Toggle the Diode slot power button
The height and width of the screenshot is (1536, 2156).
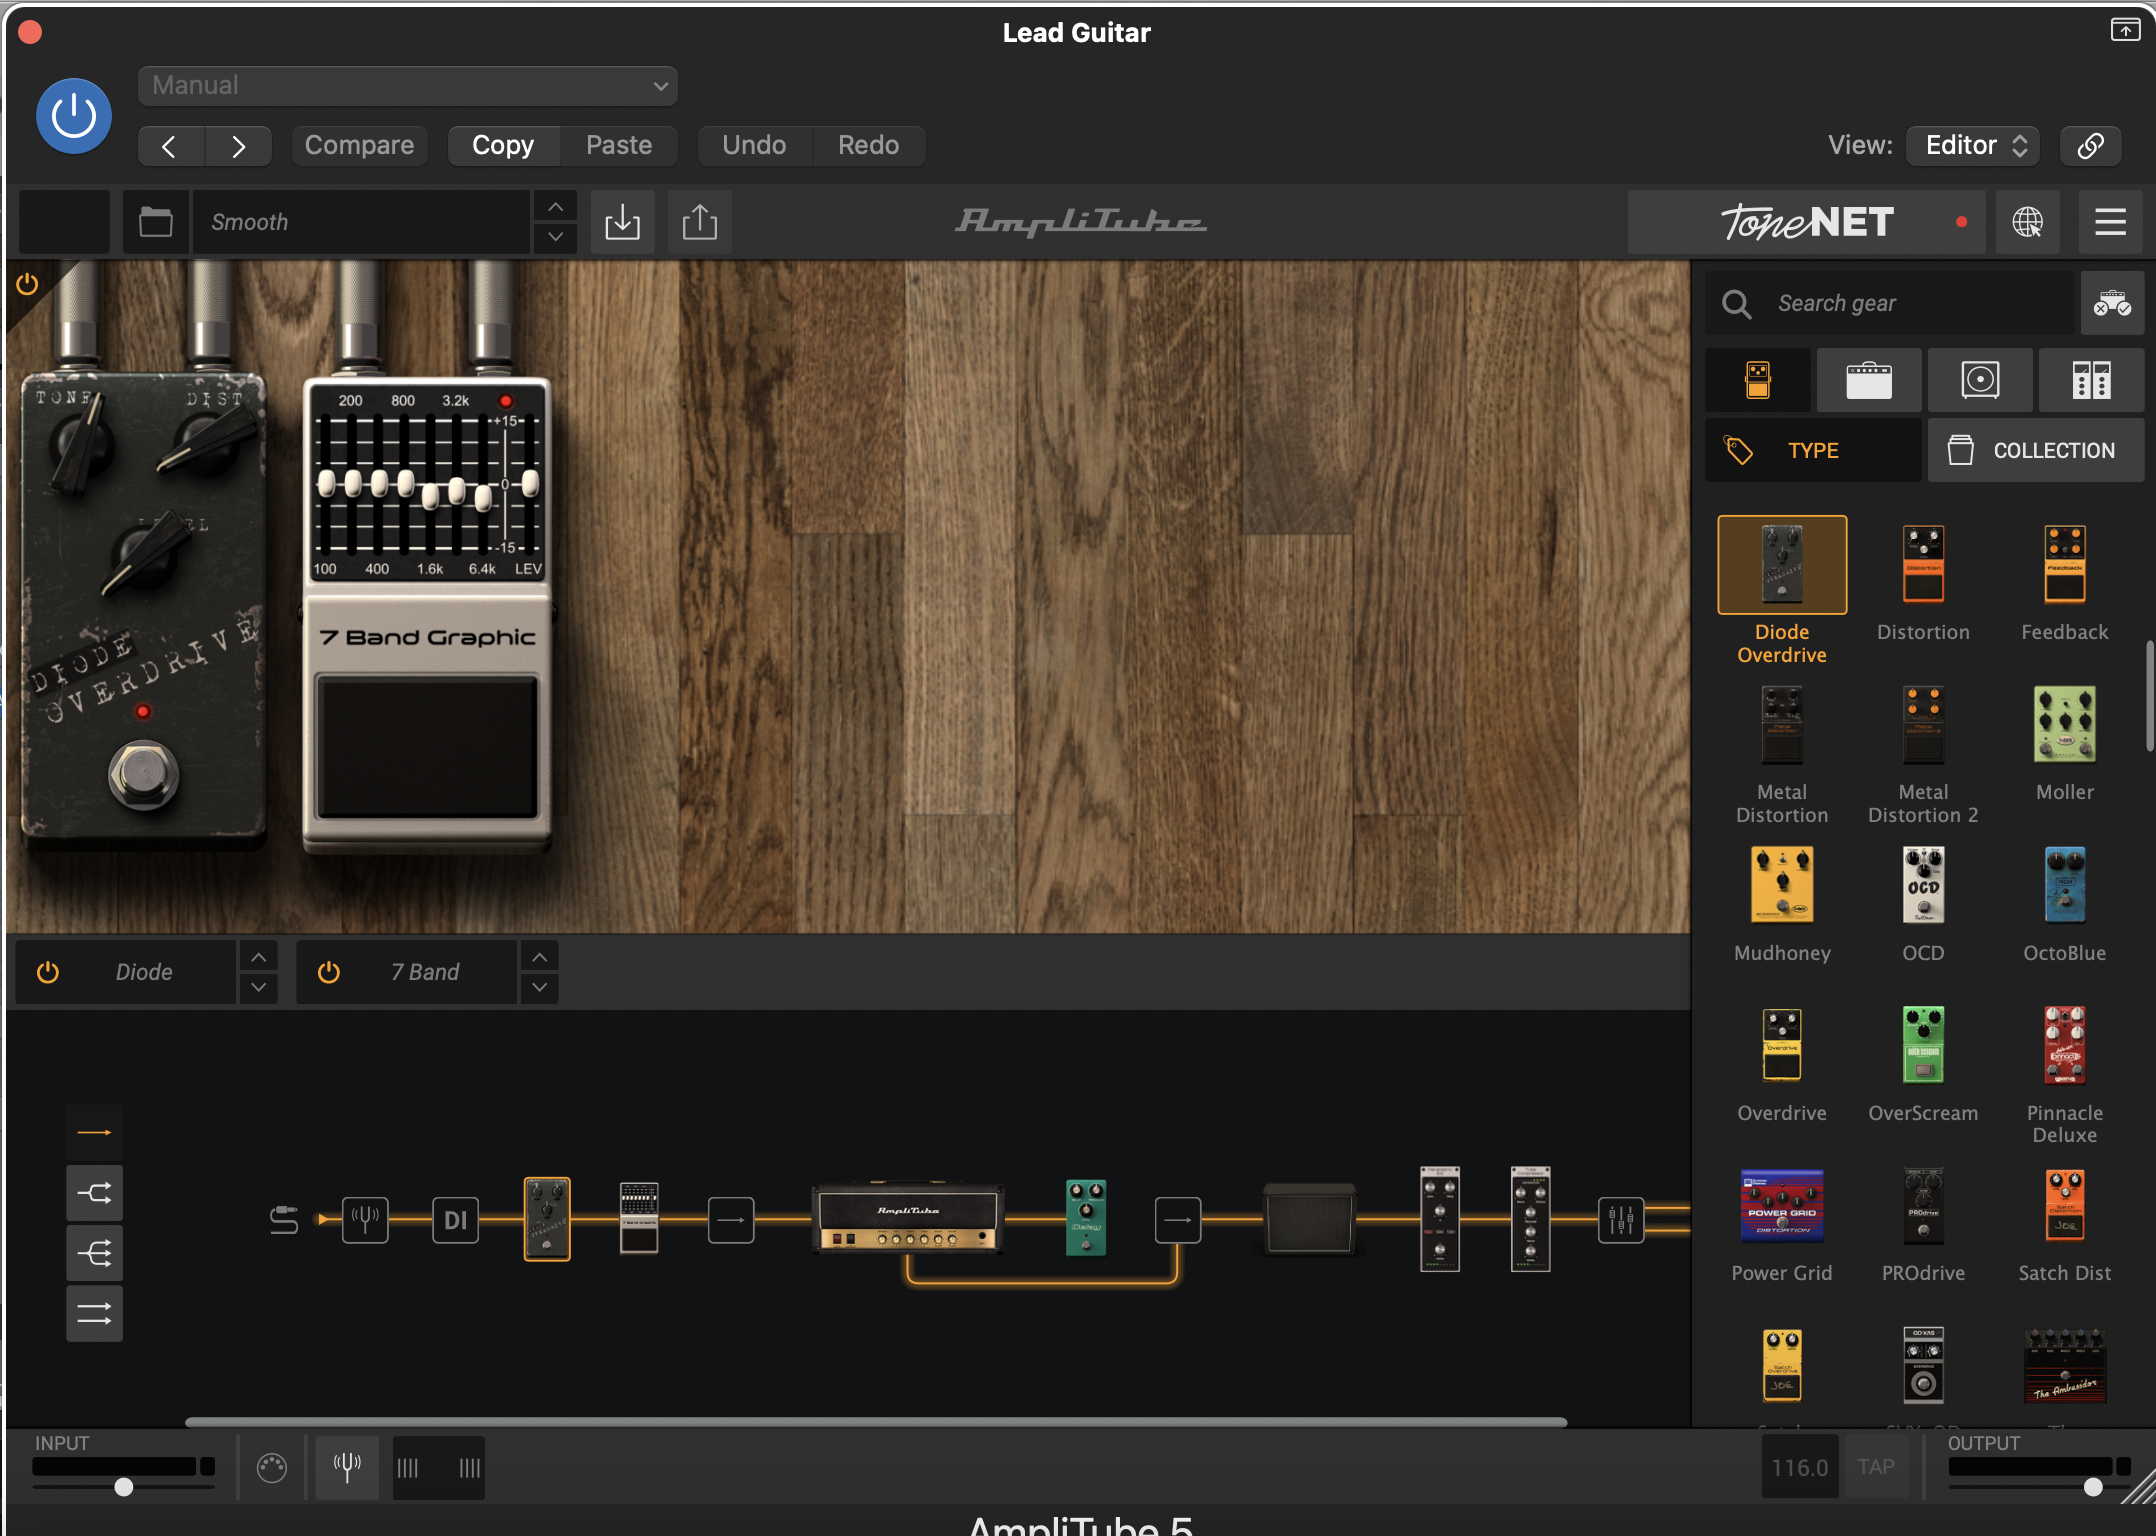point(47,972)
